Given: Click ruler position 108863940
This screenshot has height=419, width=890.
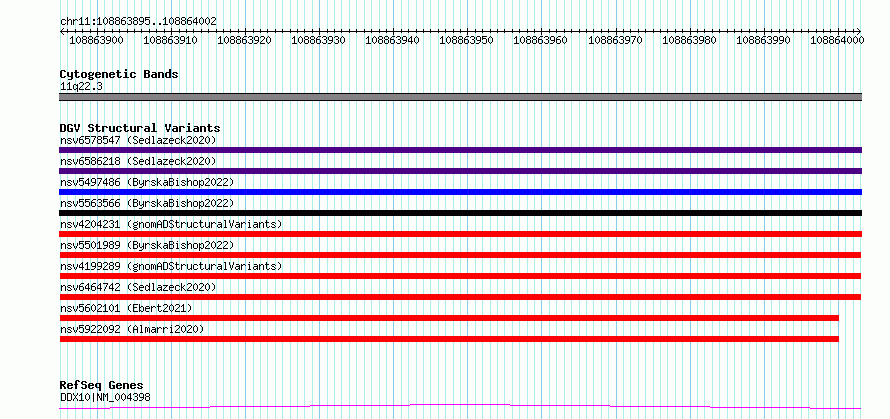Looking at the screenshot, I should [392, 40].
